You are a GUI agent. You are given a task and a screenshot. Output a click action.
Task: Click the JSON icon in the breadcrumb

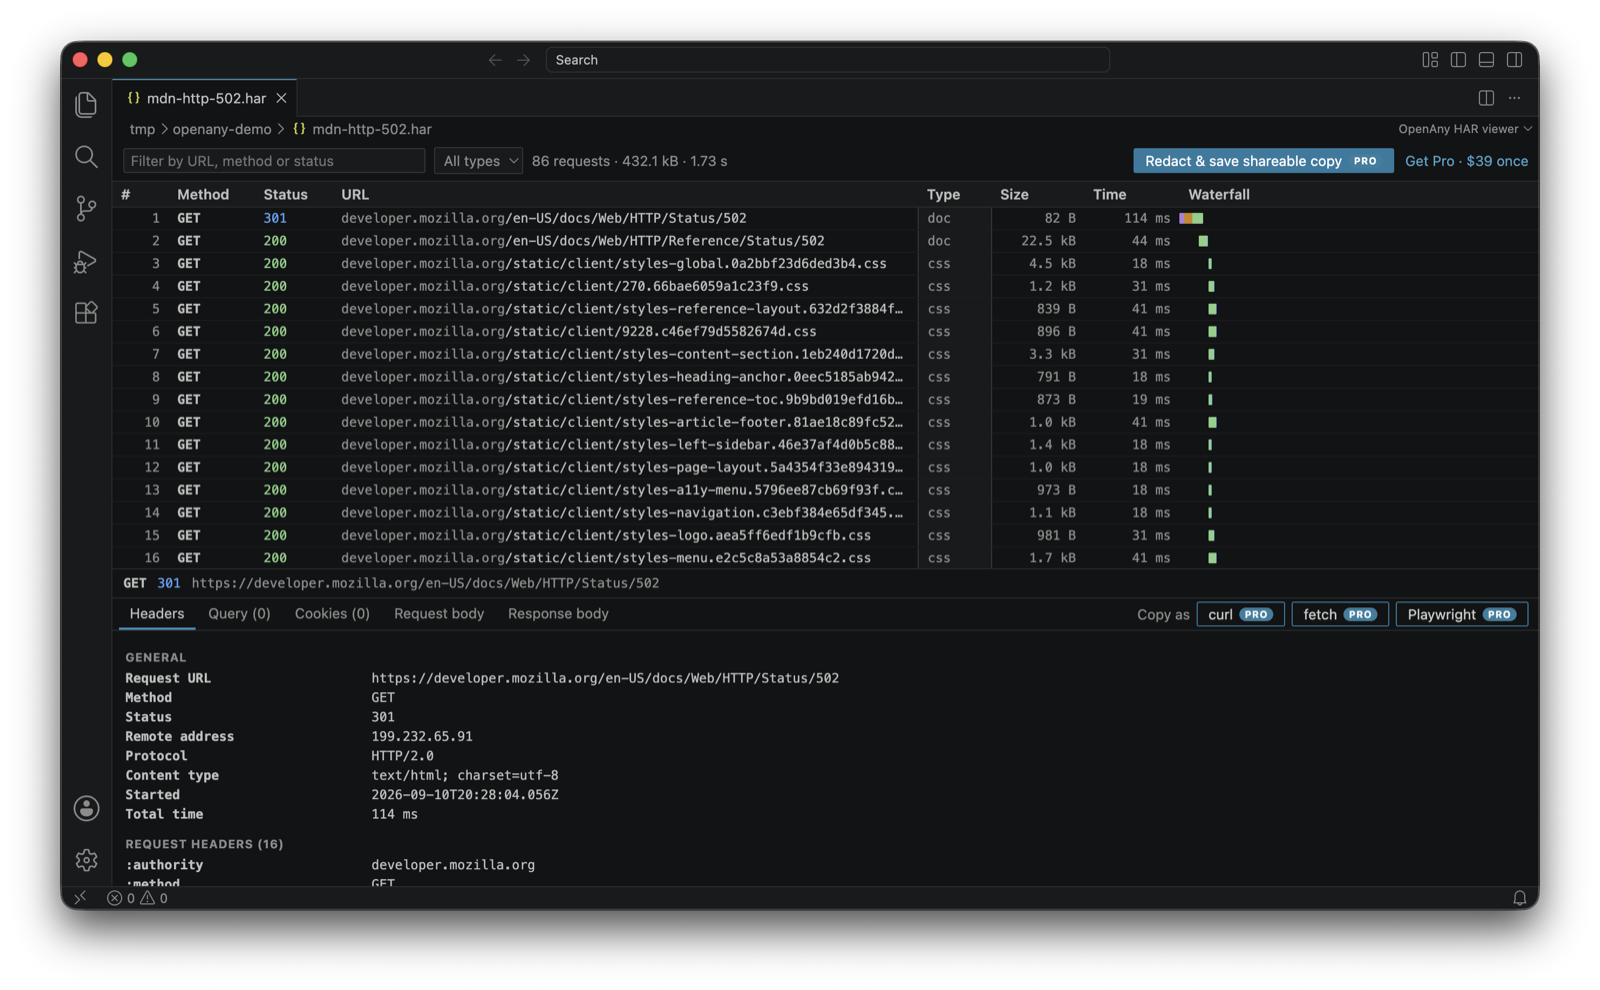[x=299, y=129]
